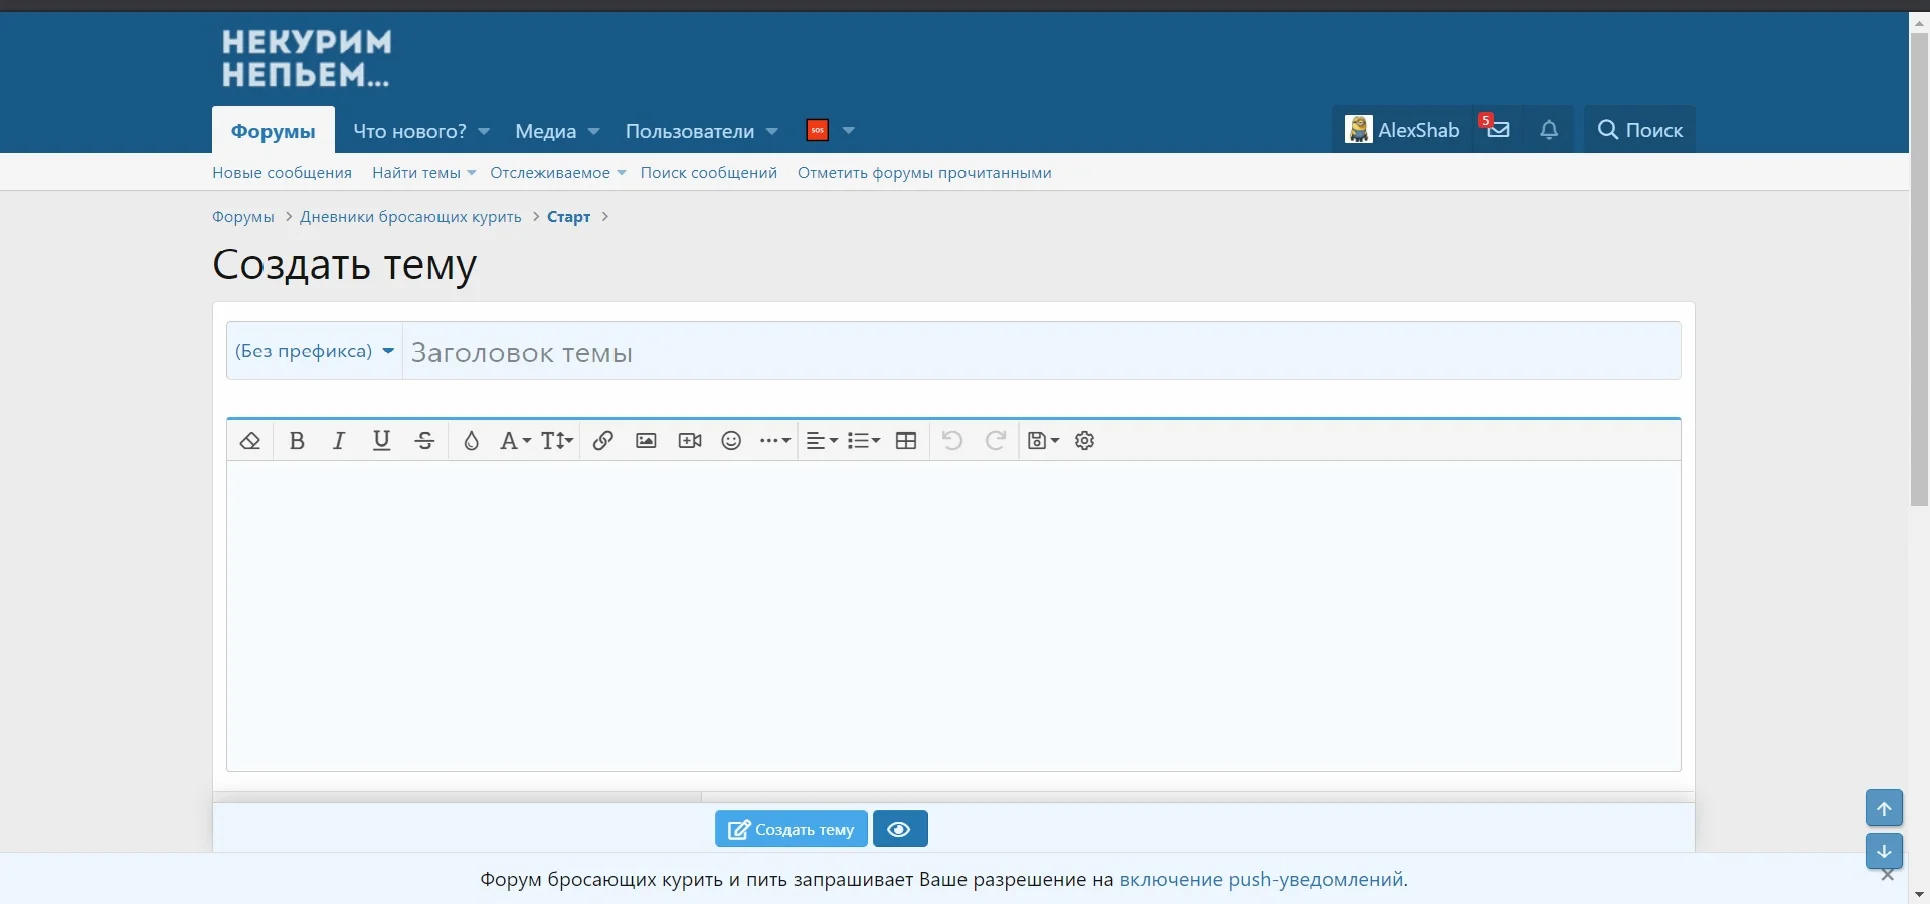The width and height of the screenshot is (1930, 904).
Task: Toggle strikethrough formatting
Action: click(x=424, y=441)
